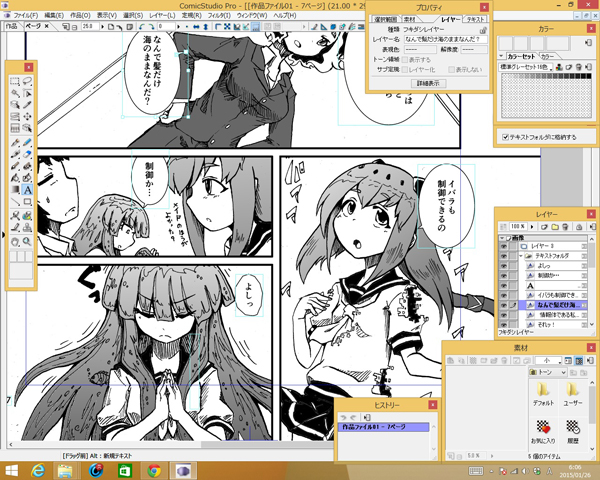Toggle the レイヤー化 checkbox
600x480 pixels.
404,70
